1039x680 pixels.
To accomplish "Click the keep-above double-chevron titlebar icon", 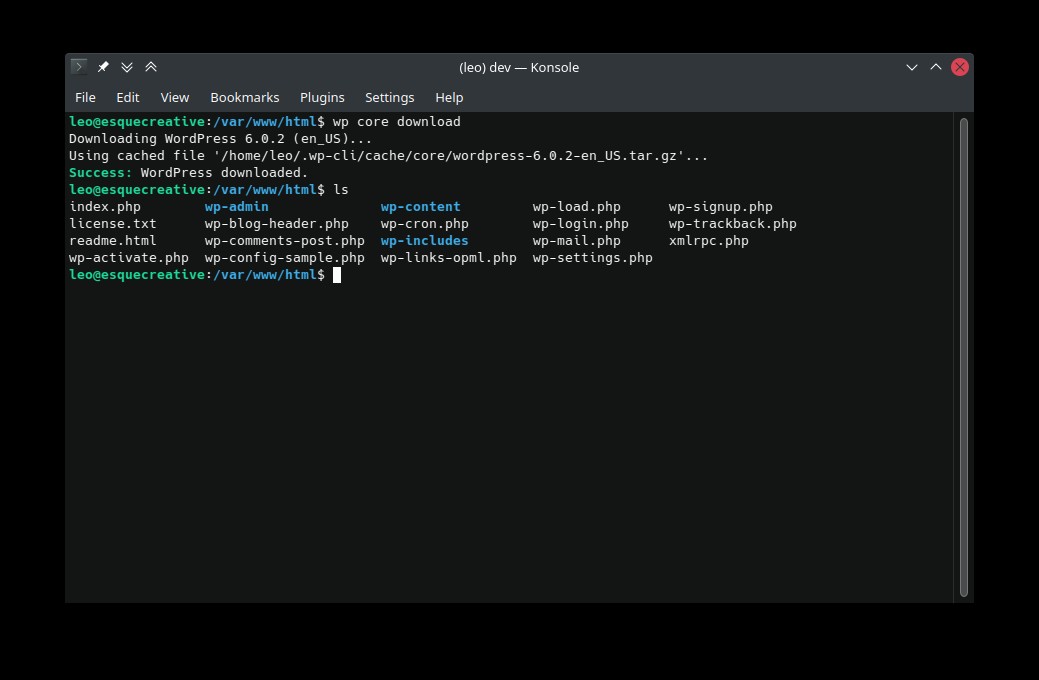I will (151, 66).
